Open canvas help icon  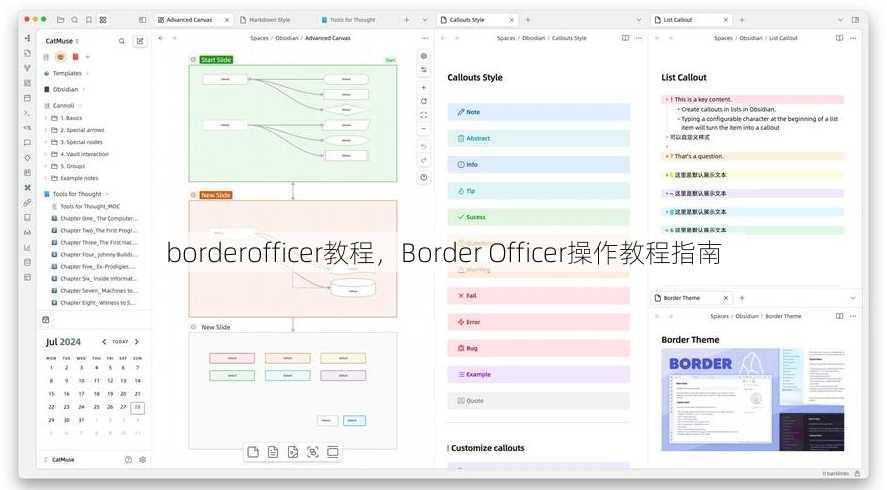(x=424, y=178)
